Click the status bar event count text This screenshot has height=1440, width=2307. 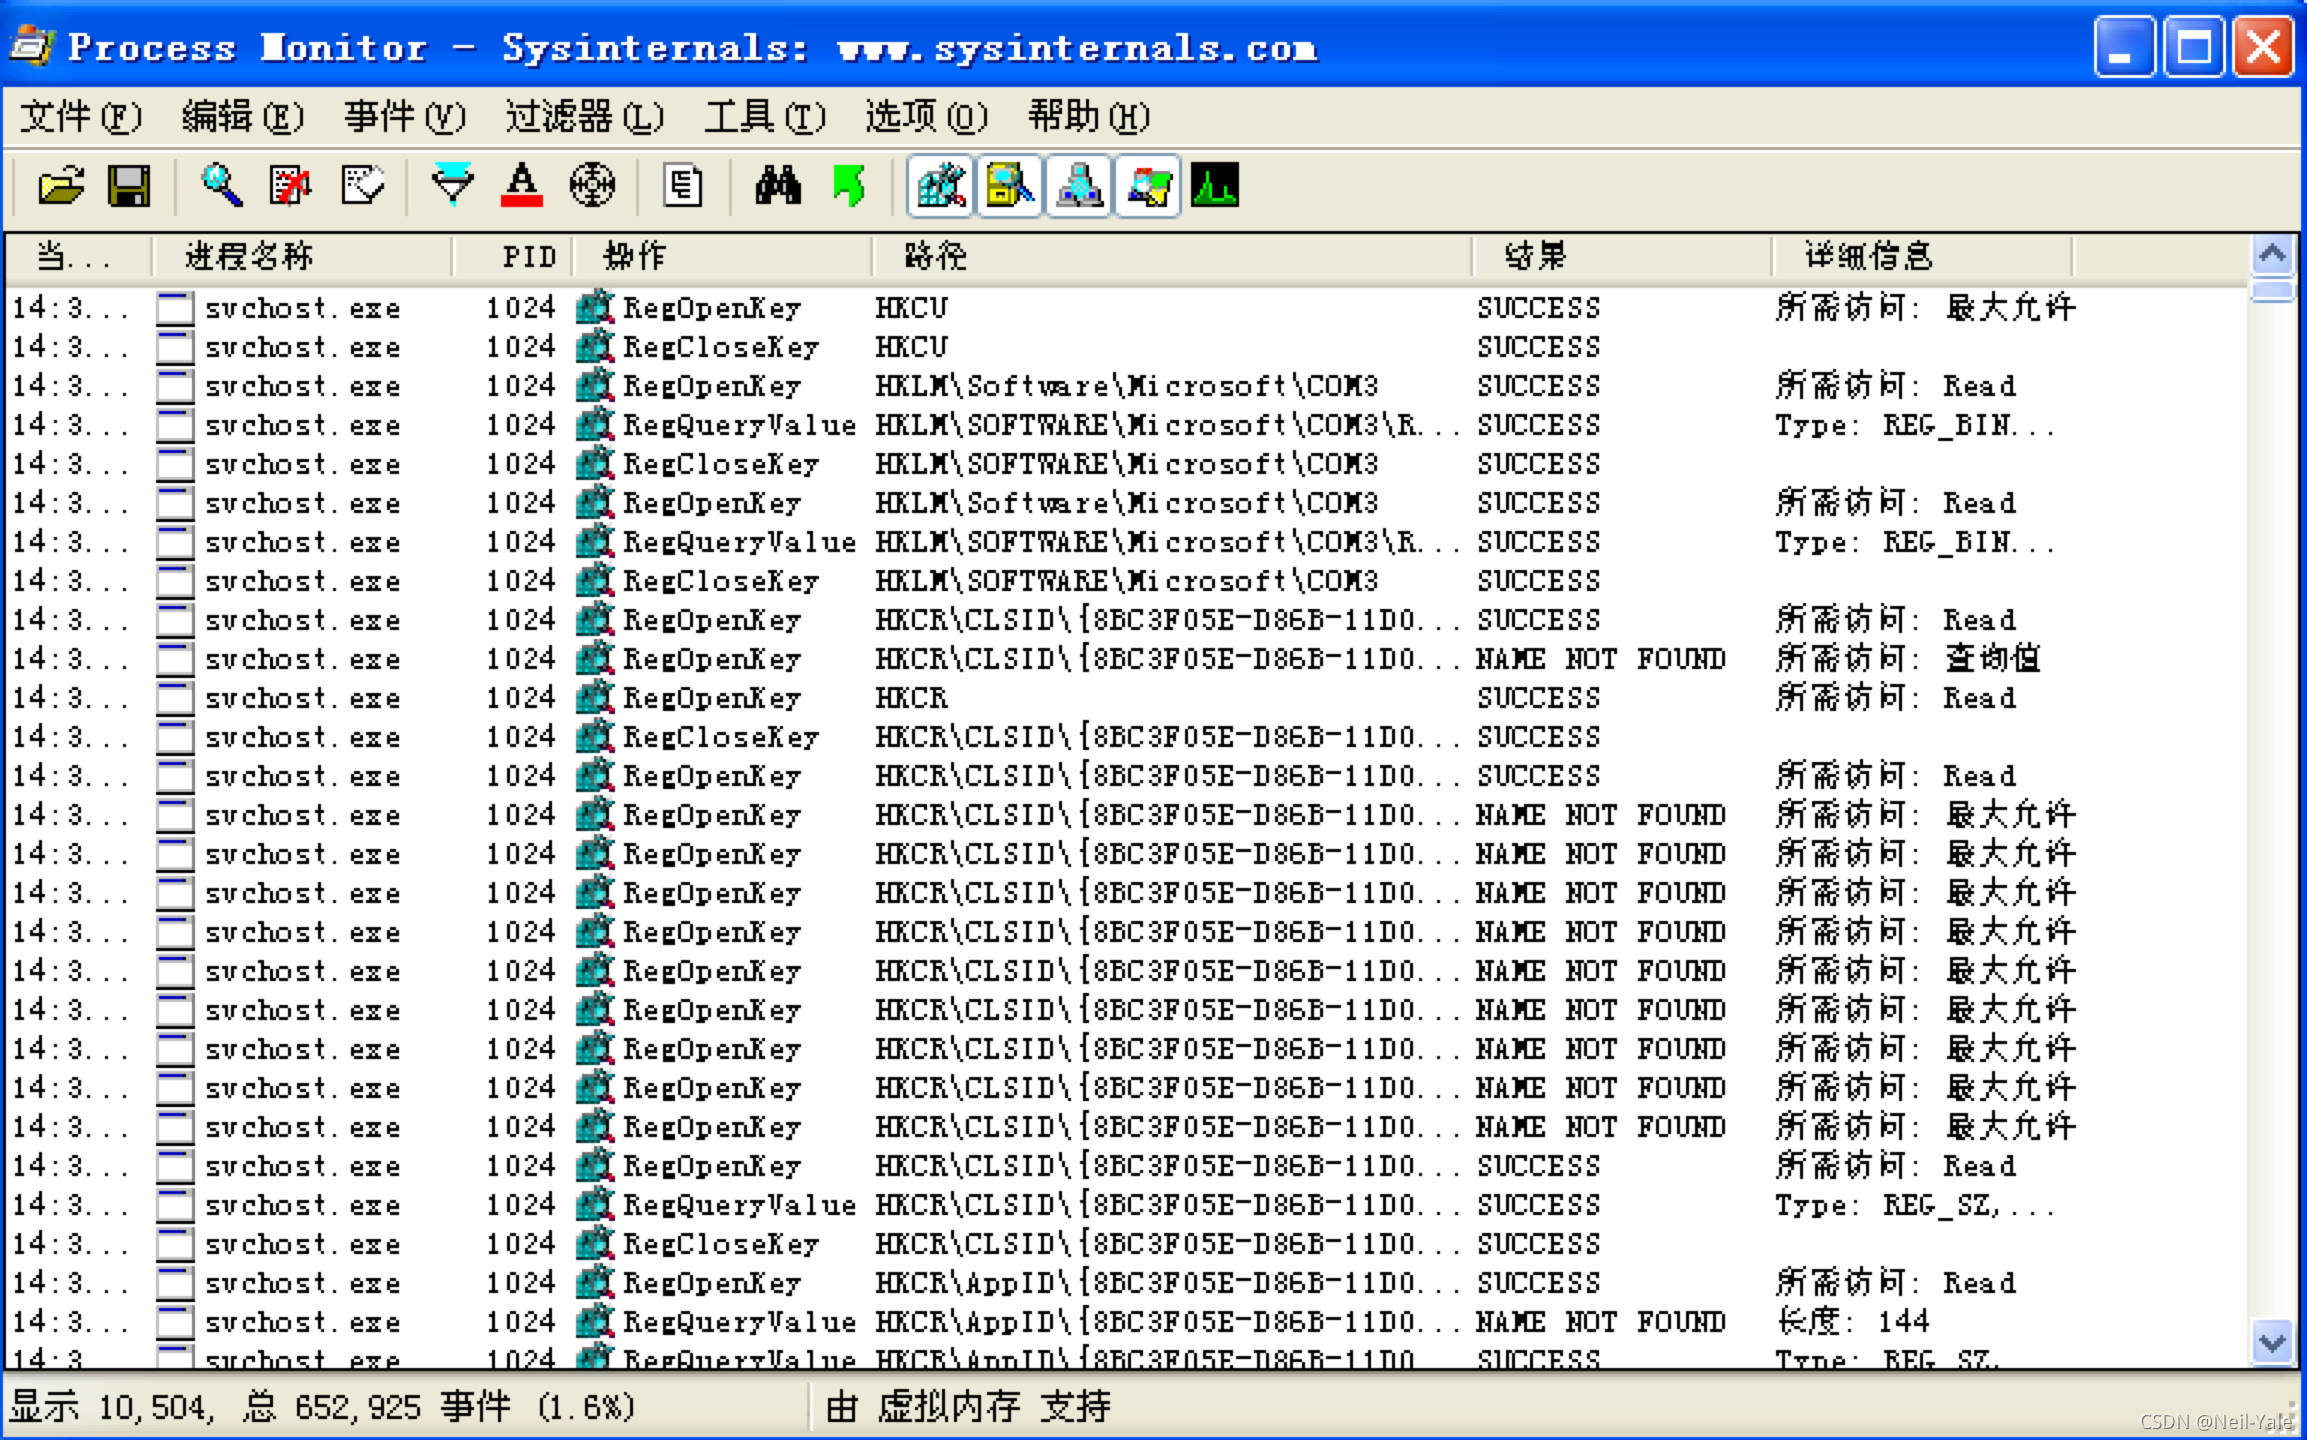click(x=323, y=1408)
